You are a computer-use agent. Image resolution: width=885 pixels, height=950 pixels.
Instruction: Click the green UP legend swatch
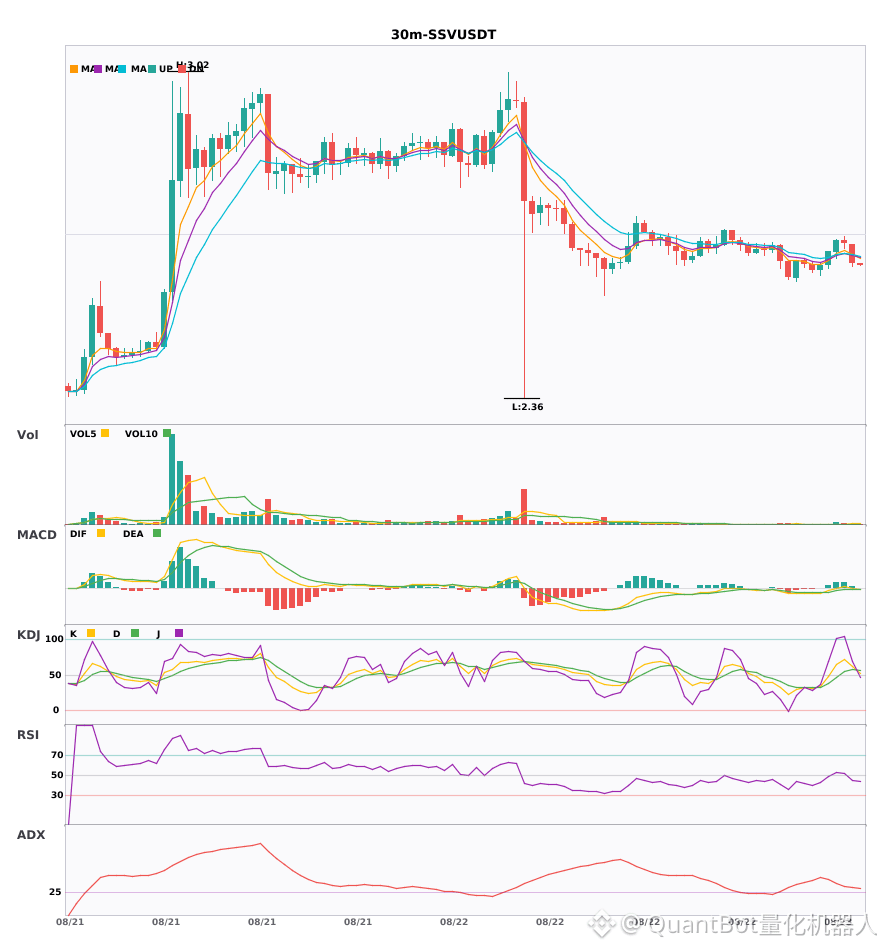(152, 69)
